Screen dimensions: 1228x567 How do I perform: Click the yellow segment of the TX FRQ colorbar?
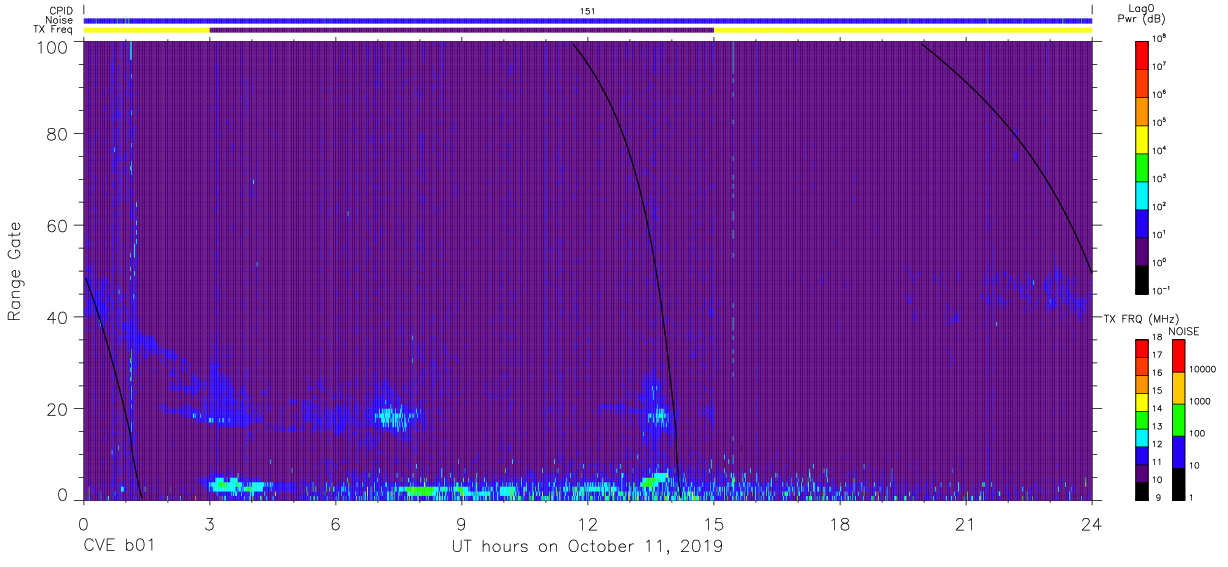point(1141,401)
